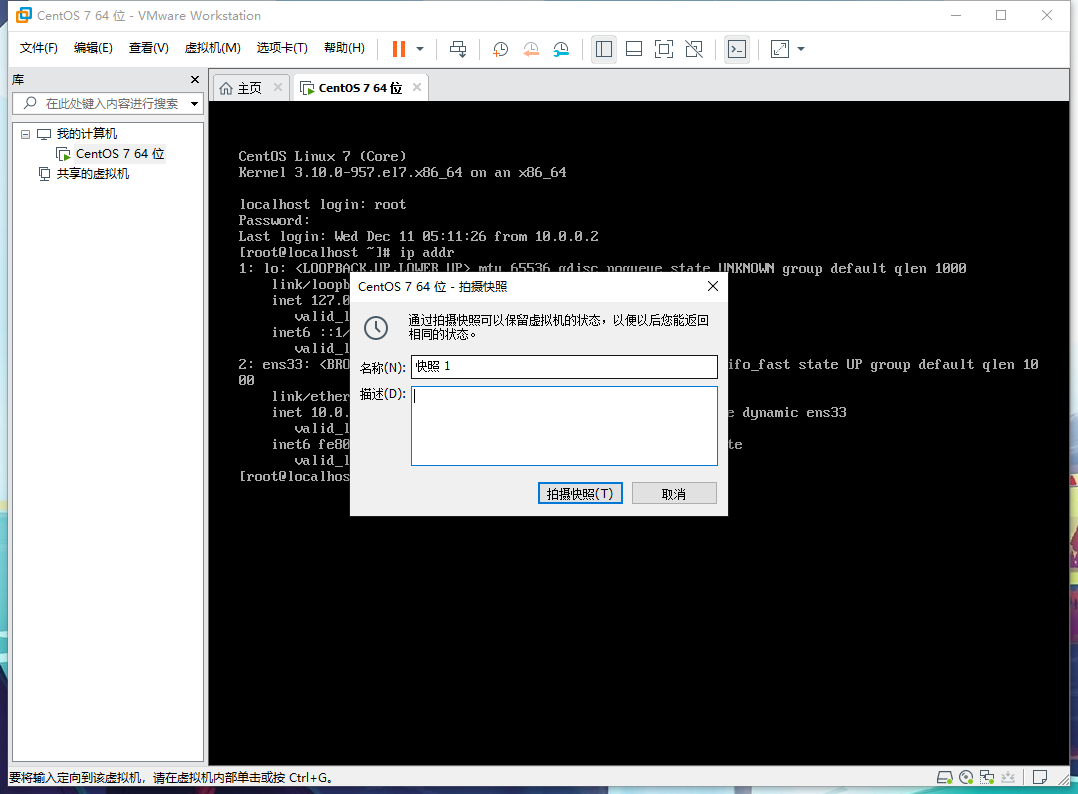
Task: Click the hard disk status bar icon
Action: pos(945,778)
